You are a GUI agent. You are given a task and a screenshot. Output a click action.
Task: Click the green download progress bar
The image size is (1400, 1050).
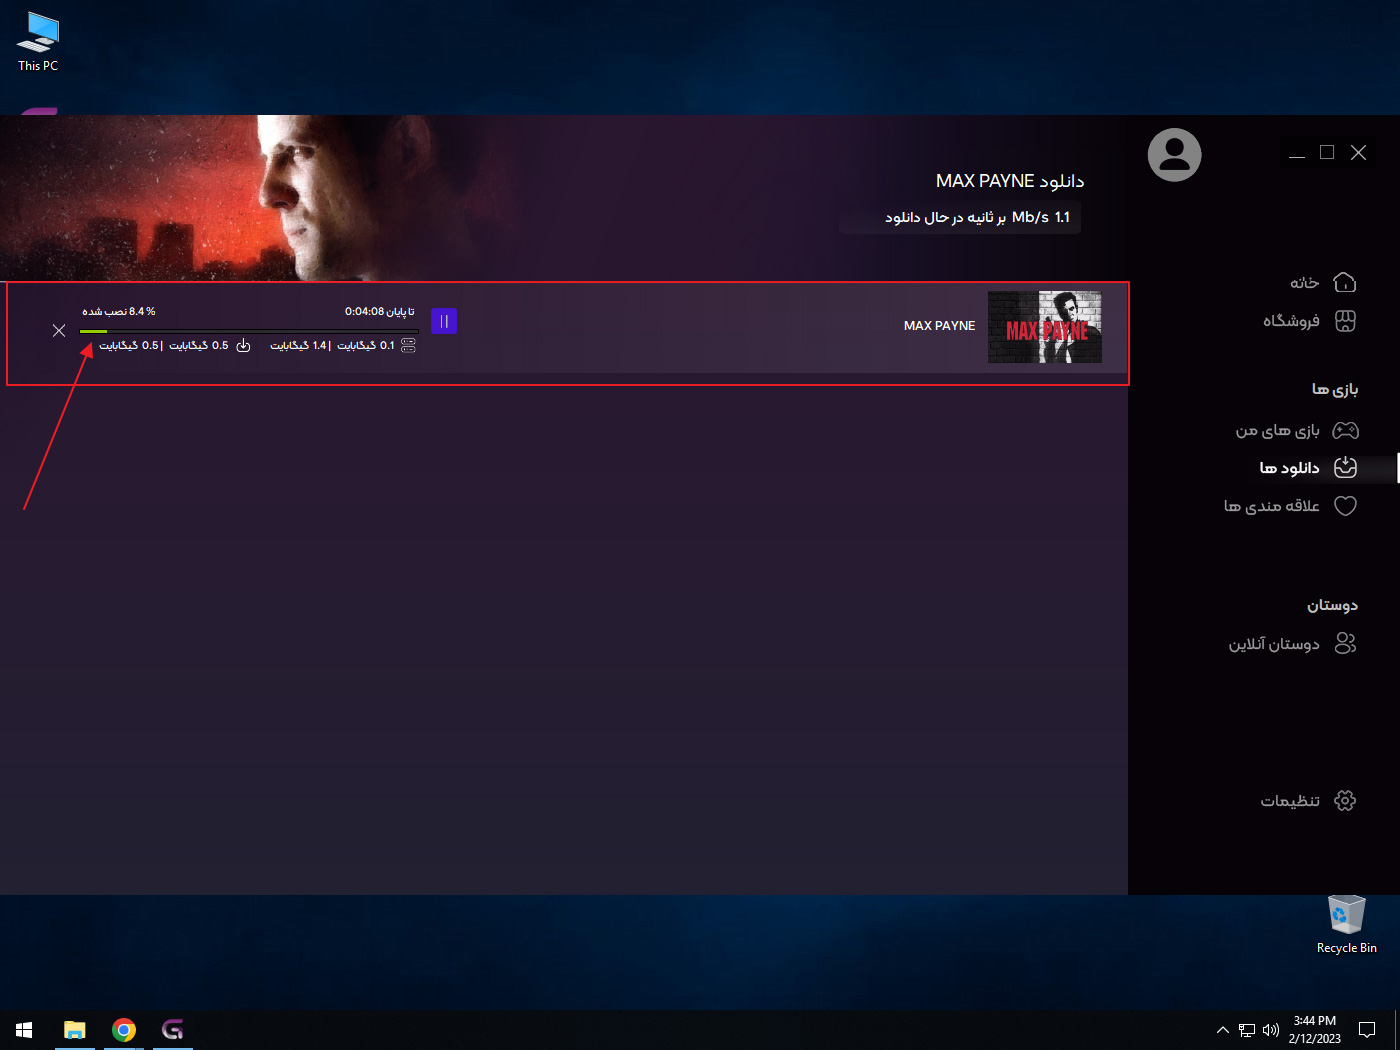pos(93,331)
